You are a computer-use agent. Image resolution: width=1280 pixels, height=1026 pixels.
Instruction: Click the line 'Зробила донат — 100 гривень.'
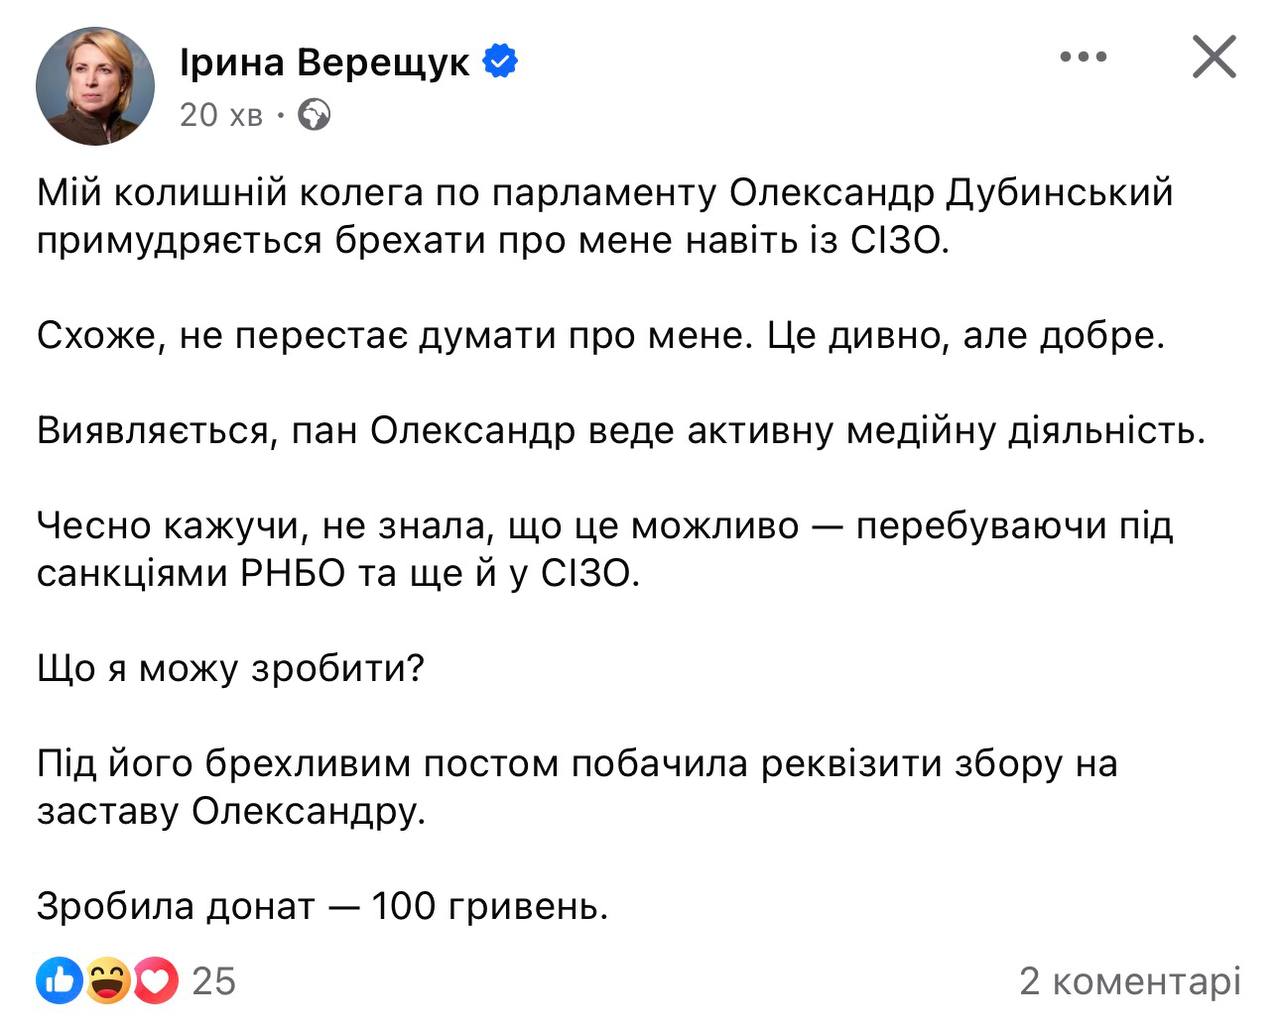coord(322,906)
